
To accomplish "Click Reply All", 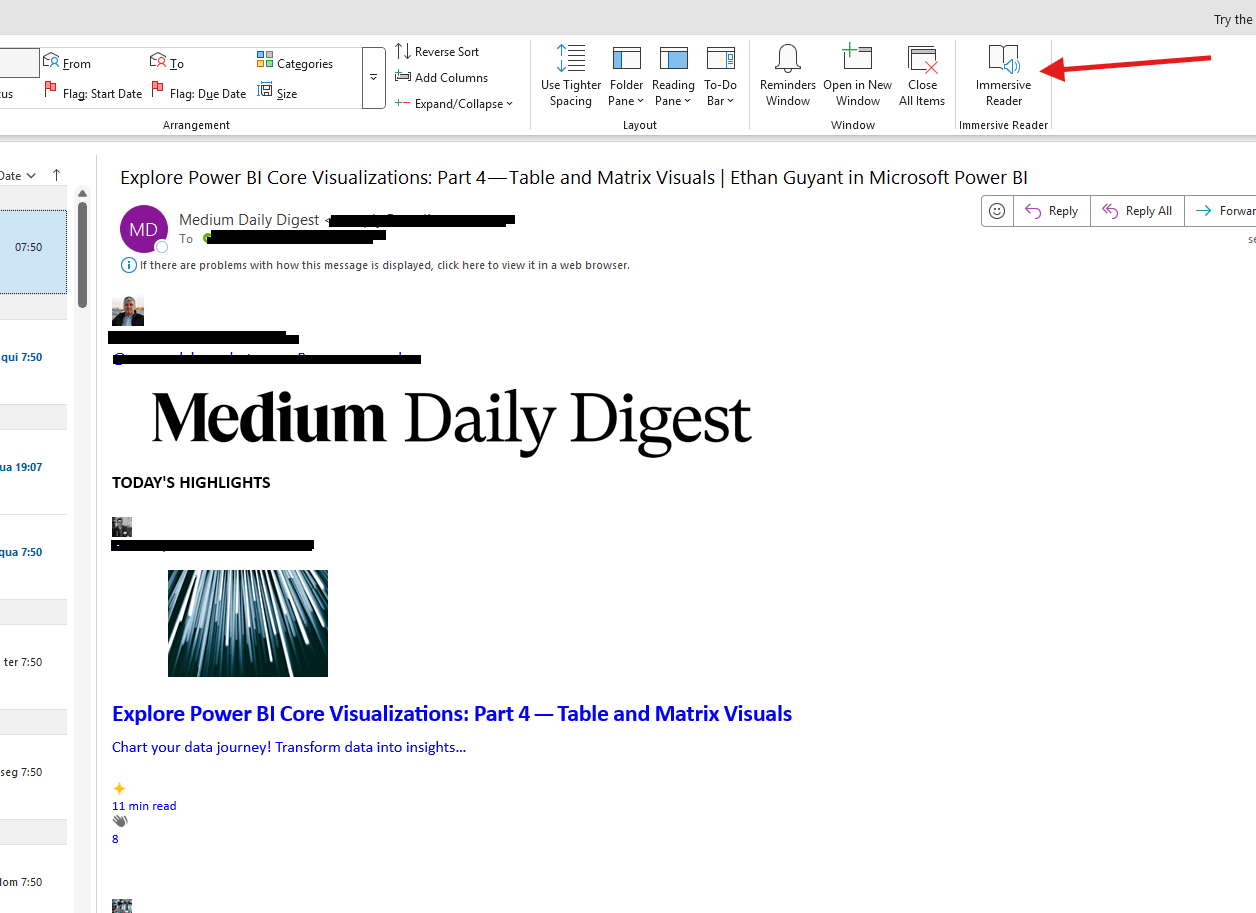I will point(1137,210).
